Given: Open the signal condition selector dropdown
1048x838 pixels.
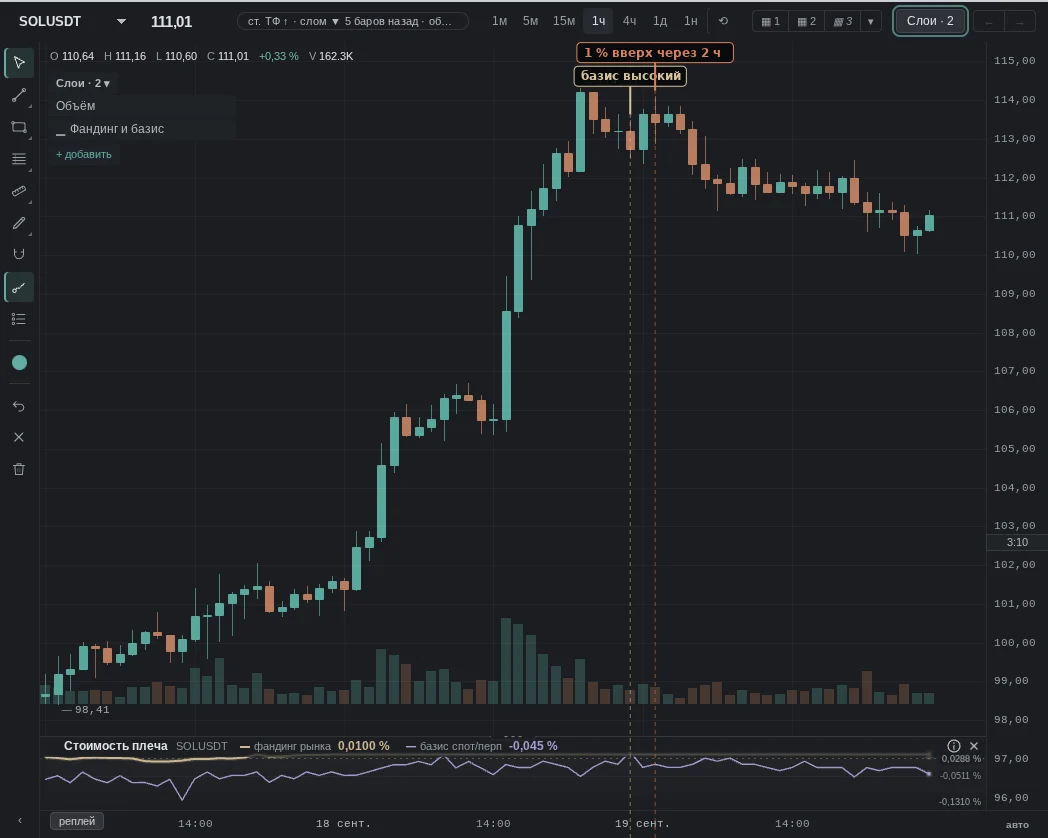Looking at the screenshot, I should pyautogui.click(x=352, y=21).
